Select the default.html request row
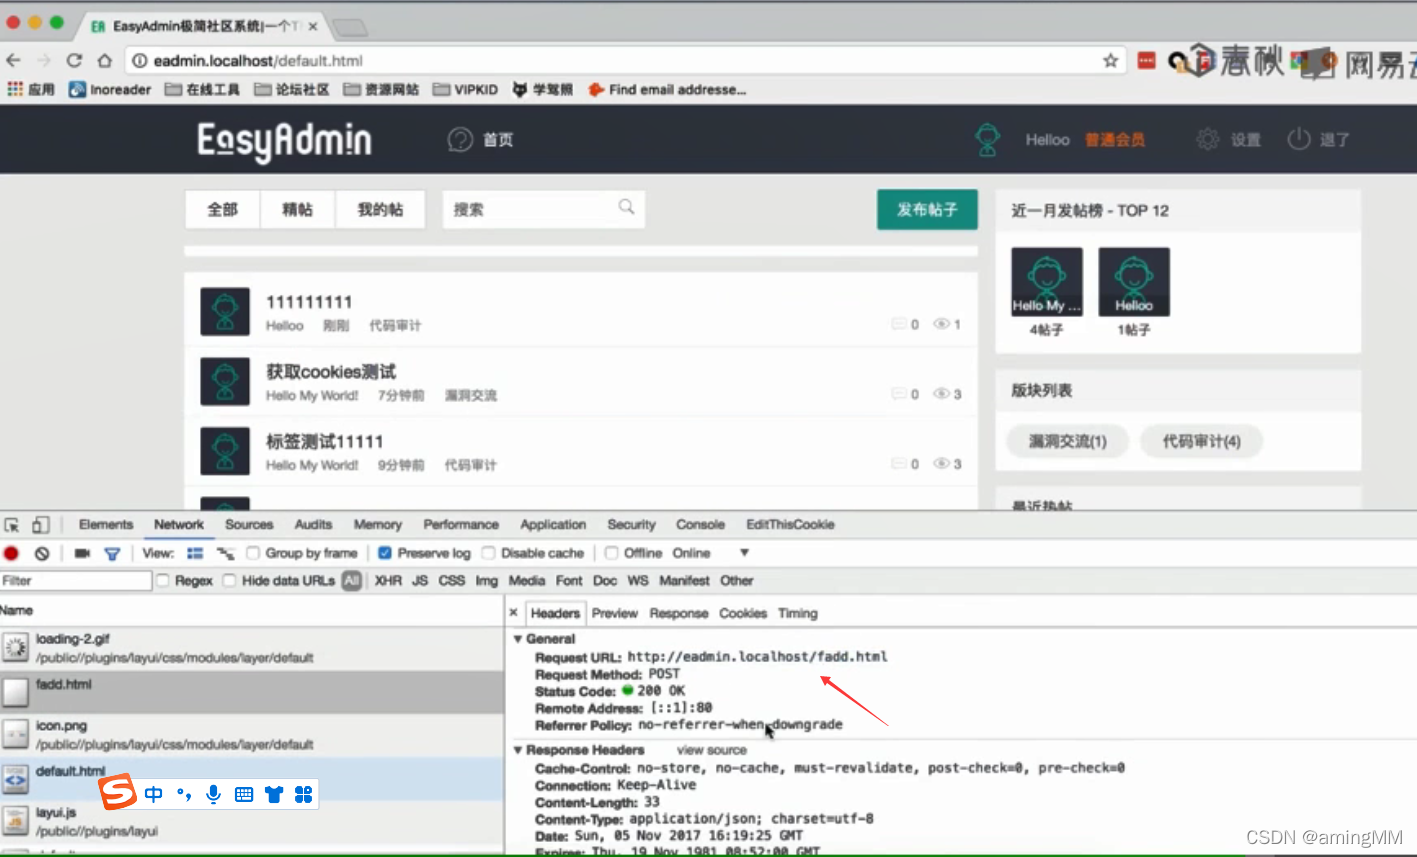Image resolution: width=1417 pixels, height=857 pixels. pyautogui.click(x=252, y=778)
